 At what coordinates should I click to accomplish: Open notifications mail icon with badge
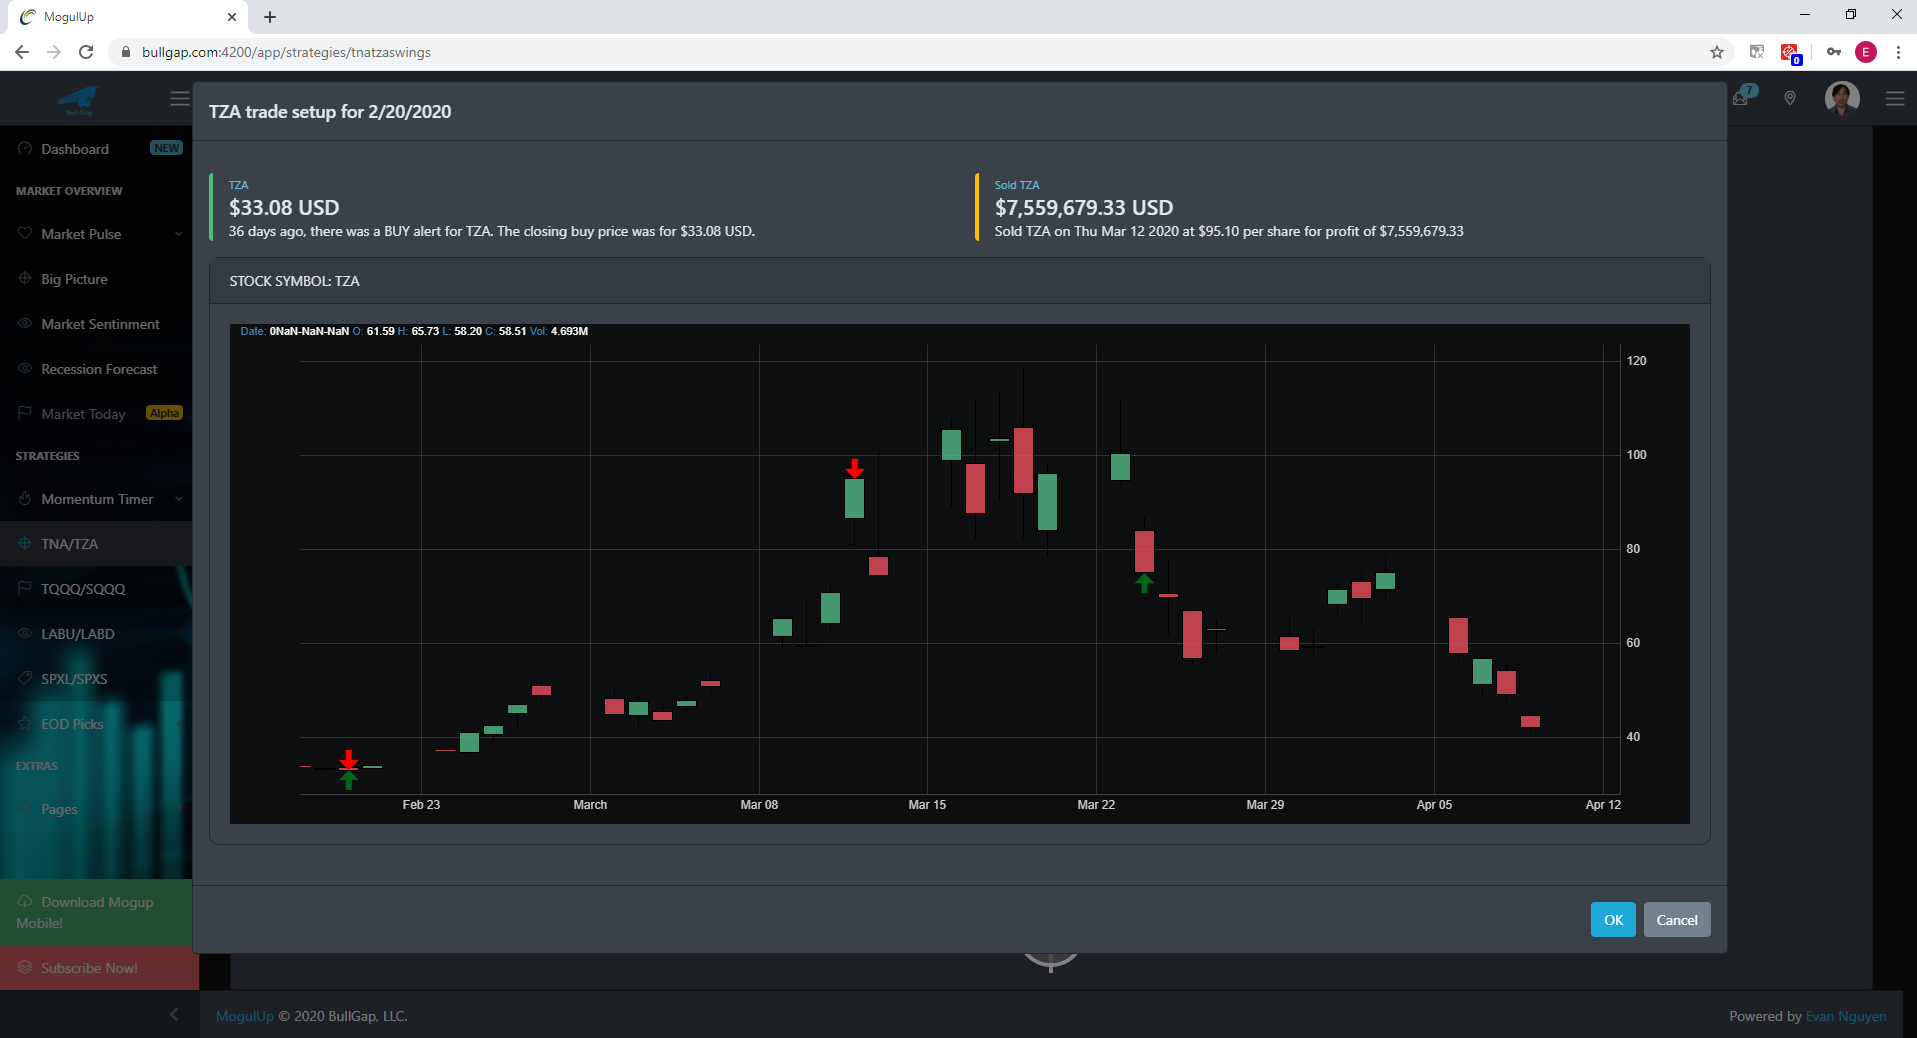coord(1743,96)
